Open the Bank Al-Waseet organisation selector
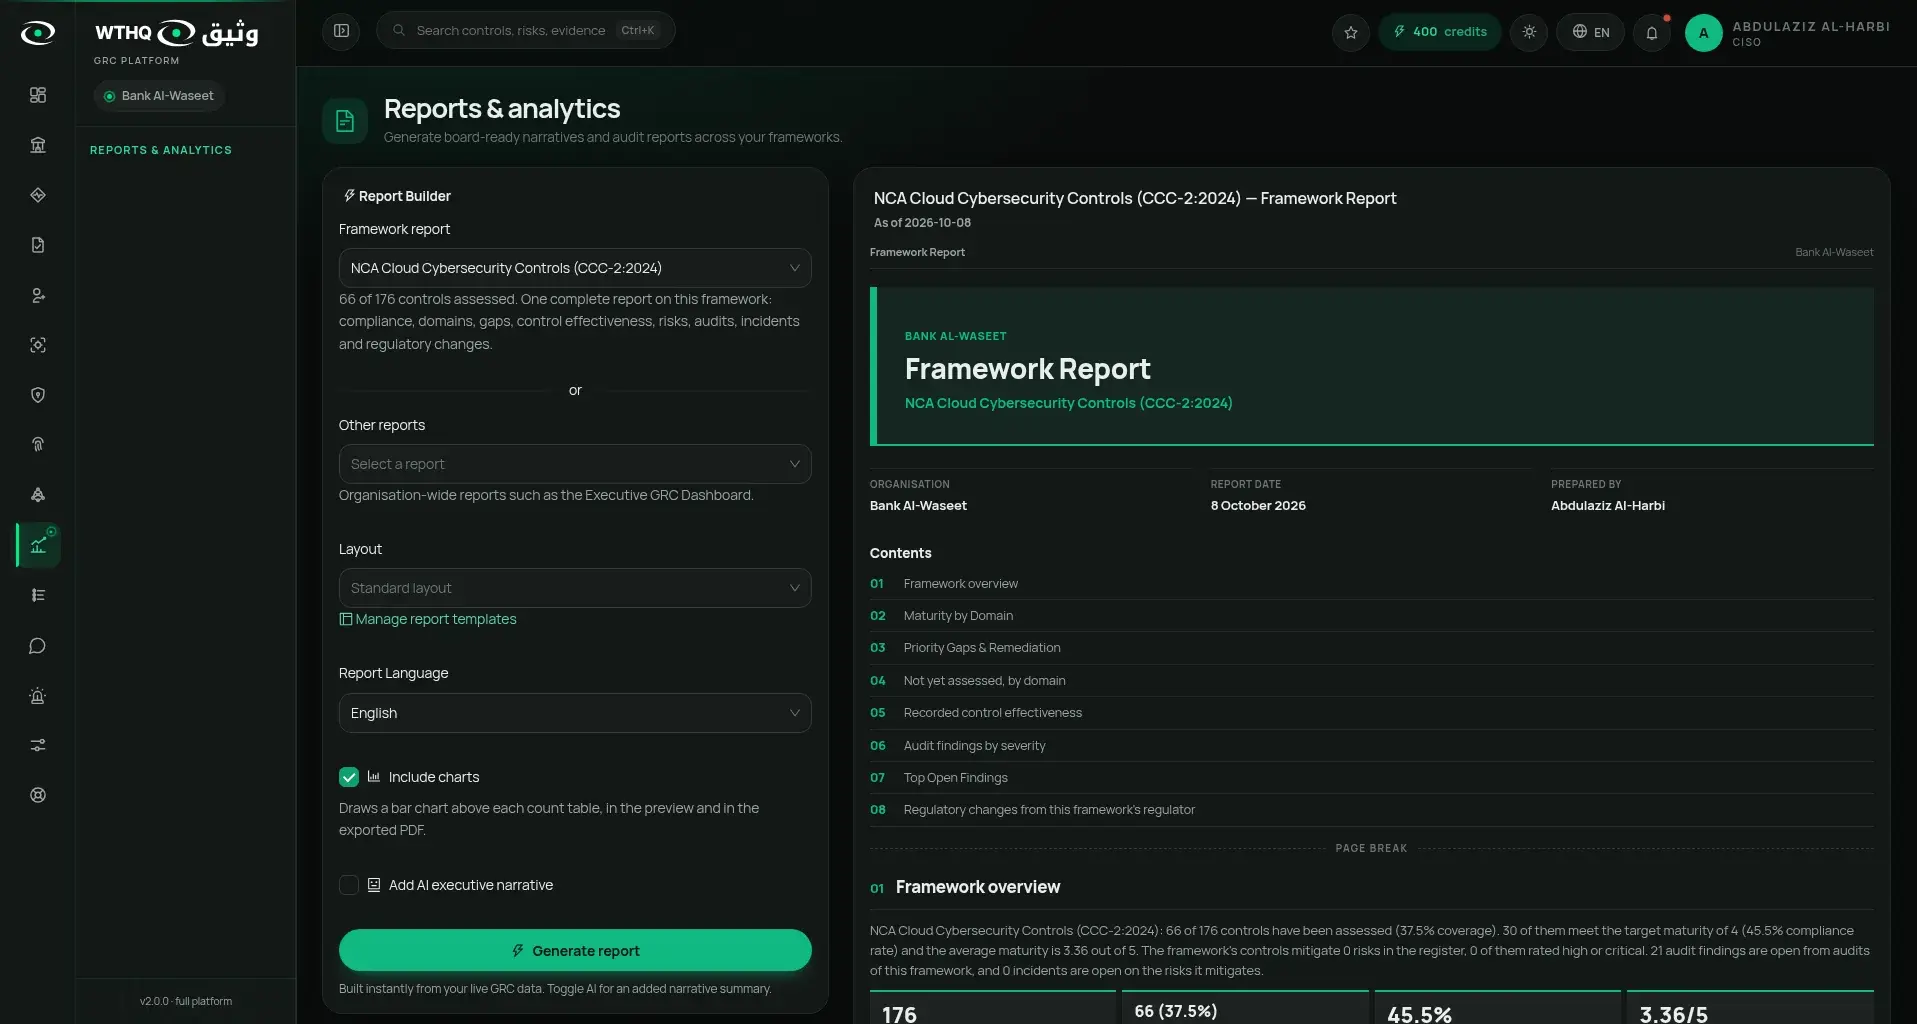 click(159, 96)
